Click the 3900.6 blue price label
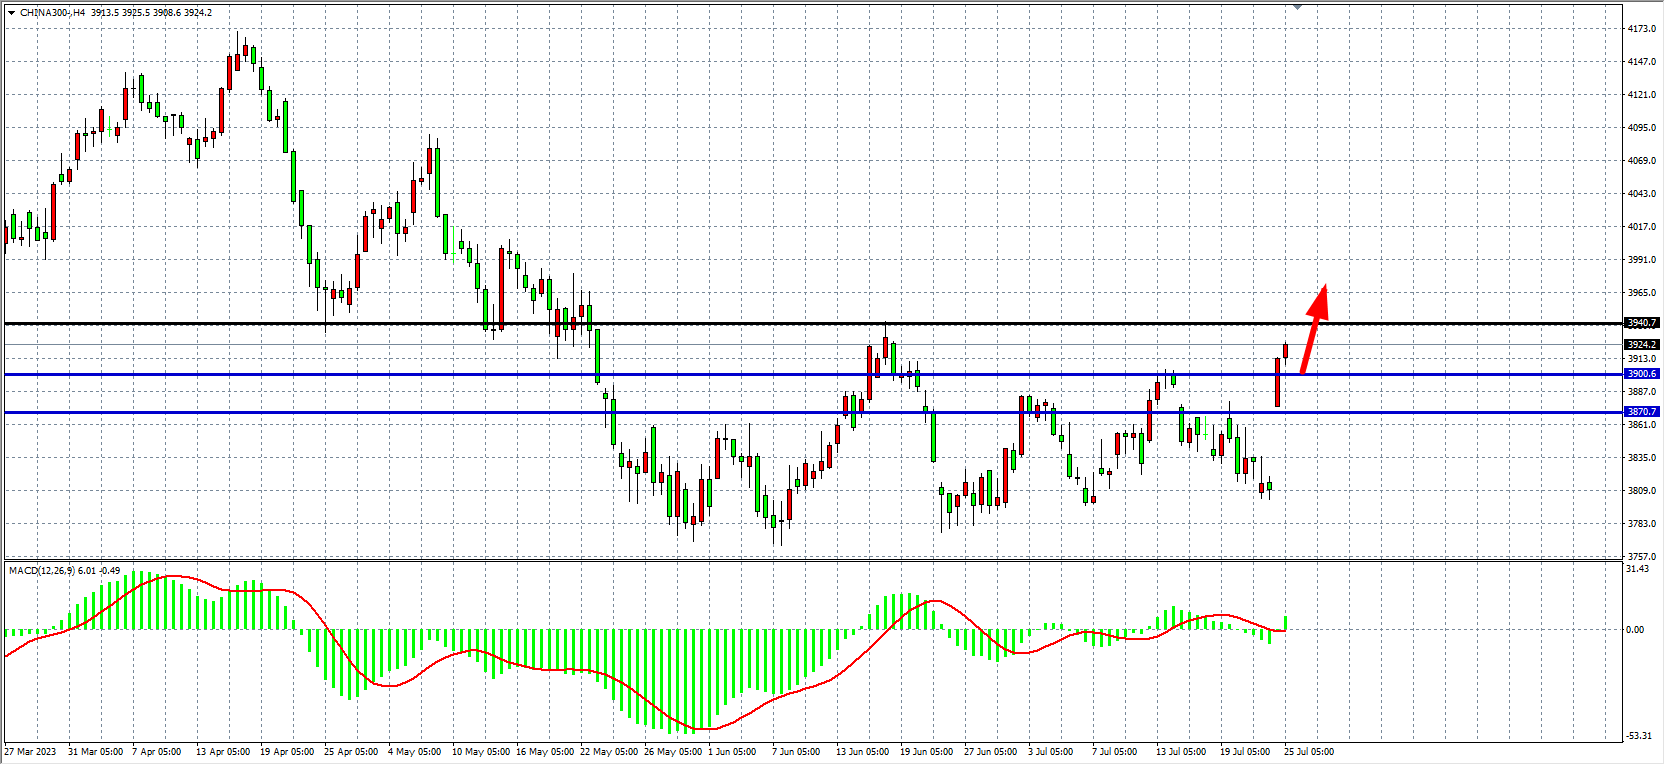1665x765 pixels. pos(1640,374)
